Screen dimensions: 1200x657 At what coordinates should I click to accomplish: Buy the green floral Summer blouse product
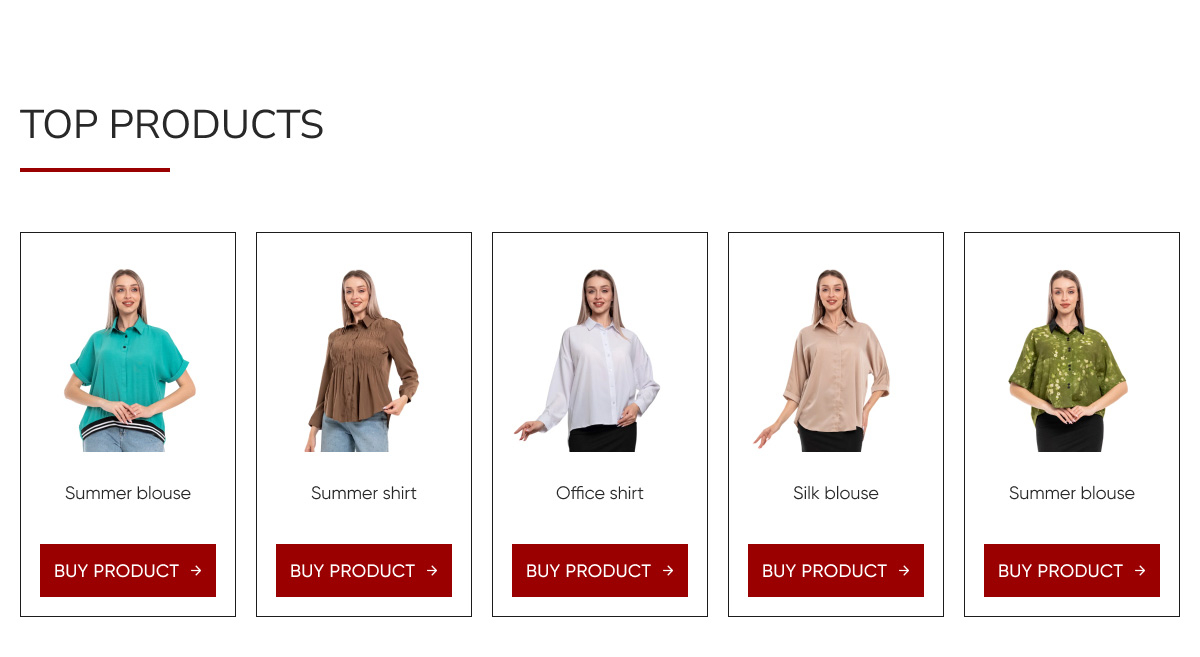(1072, 570)
